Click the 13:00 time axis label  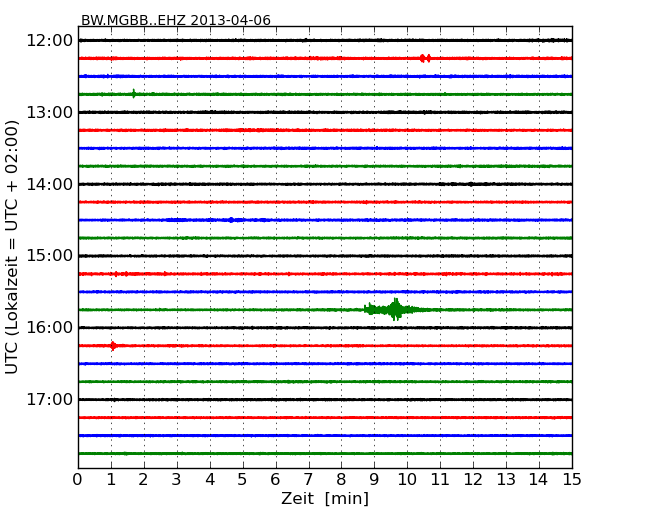[x=50, y=112]
